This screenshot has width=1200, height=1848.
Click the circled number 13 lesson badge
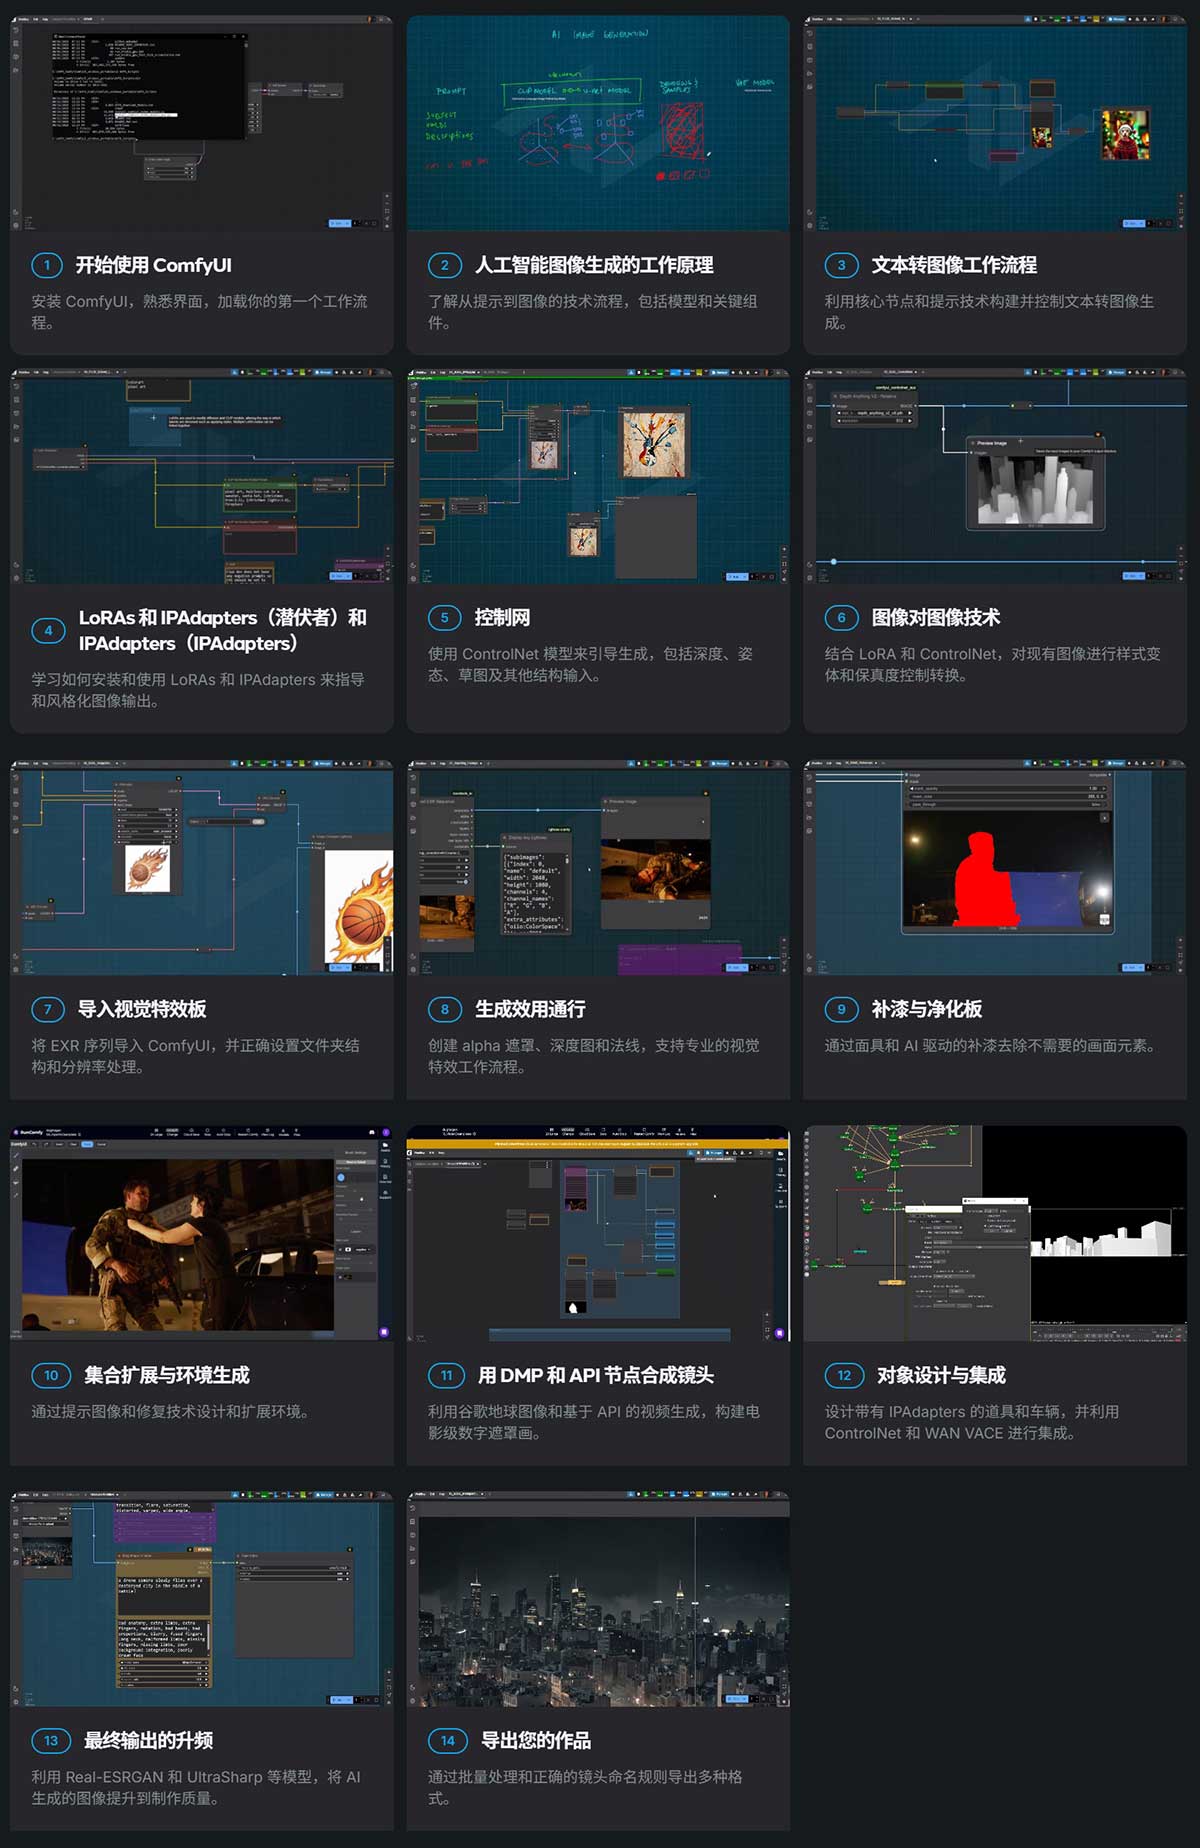click(x=51, y=1740)
